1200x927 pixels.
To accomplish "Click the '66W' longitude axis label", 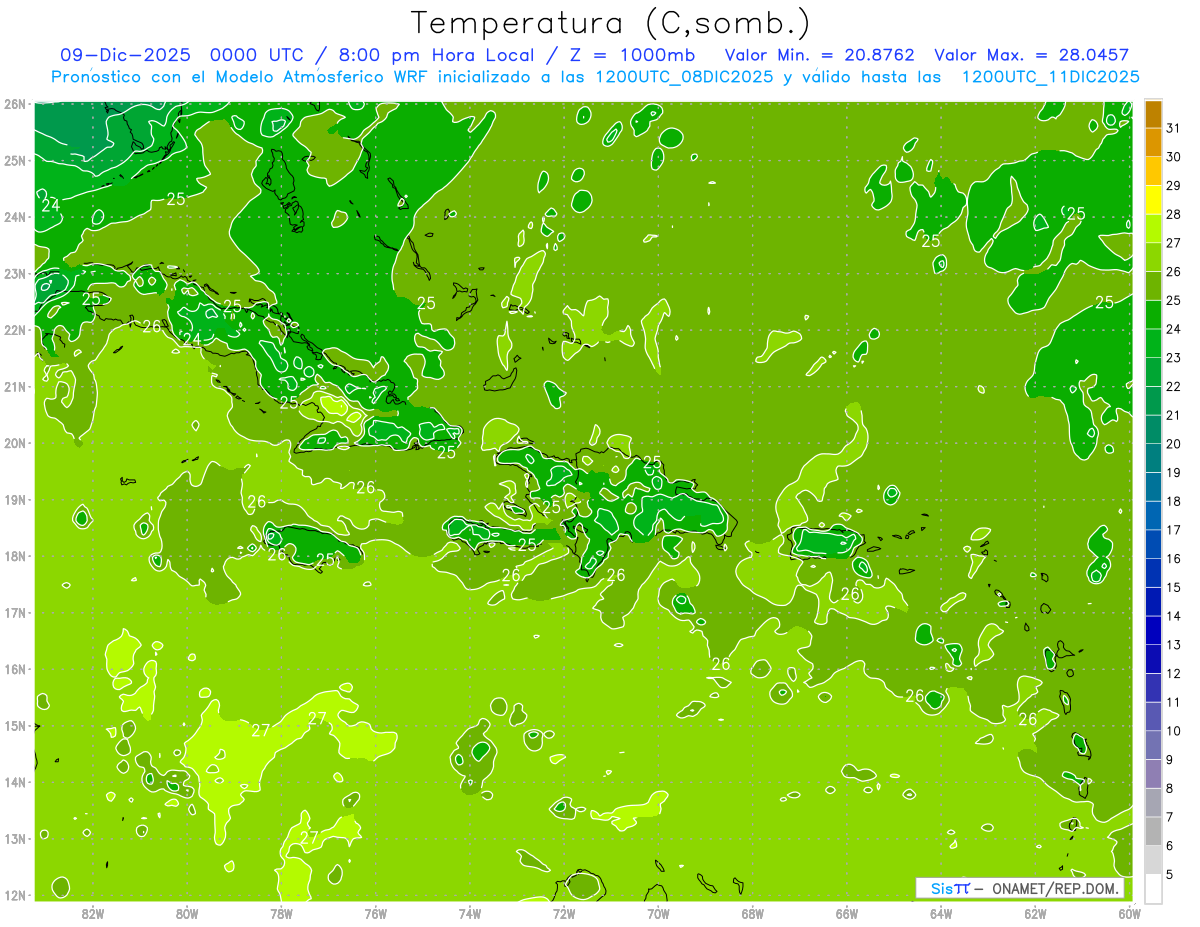I will [846, 913].
